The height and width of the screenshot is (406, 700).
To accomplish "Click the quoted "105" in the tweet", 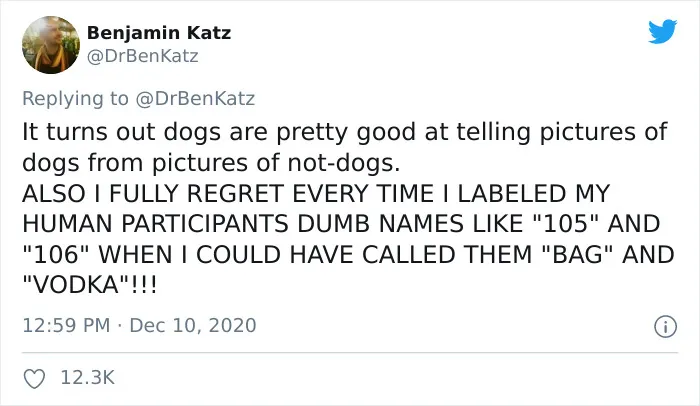I will (566, 224).
